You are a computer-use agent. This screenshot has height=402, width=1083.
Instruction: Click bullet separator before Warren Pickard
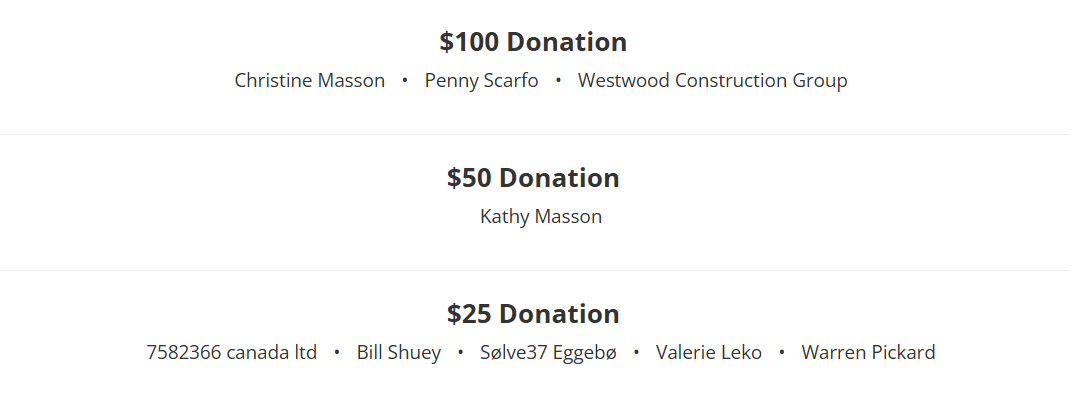tap(781, 352)
